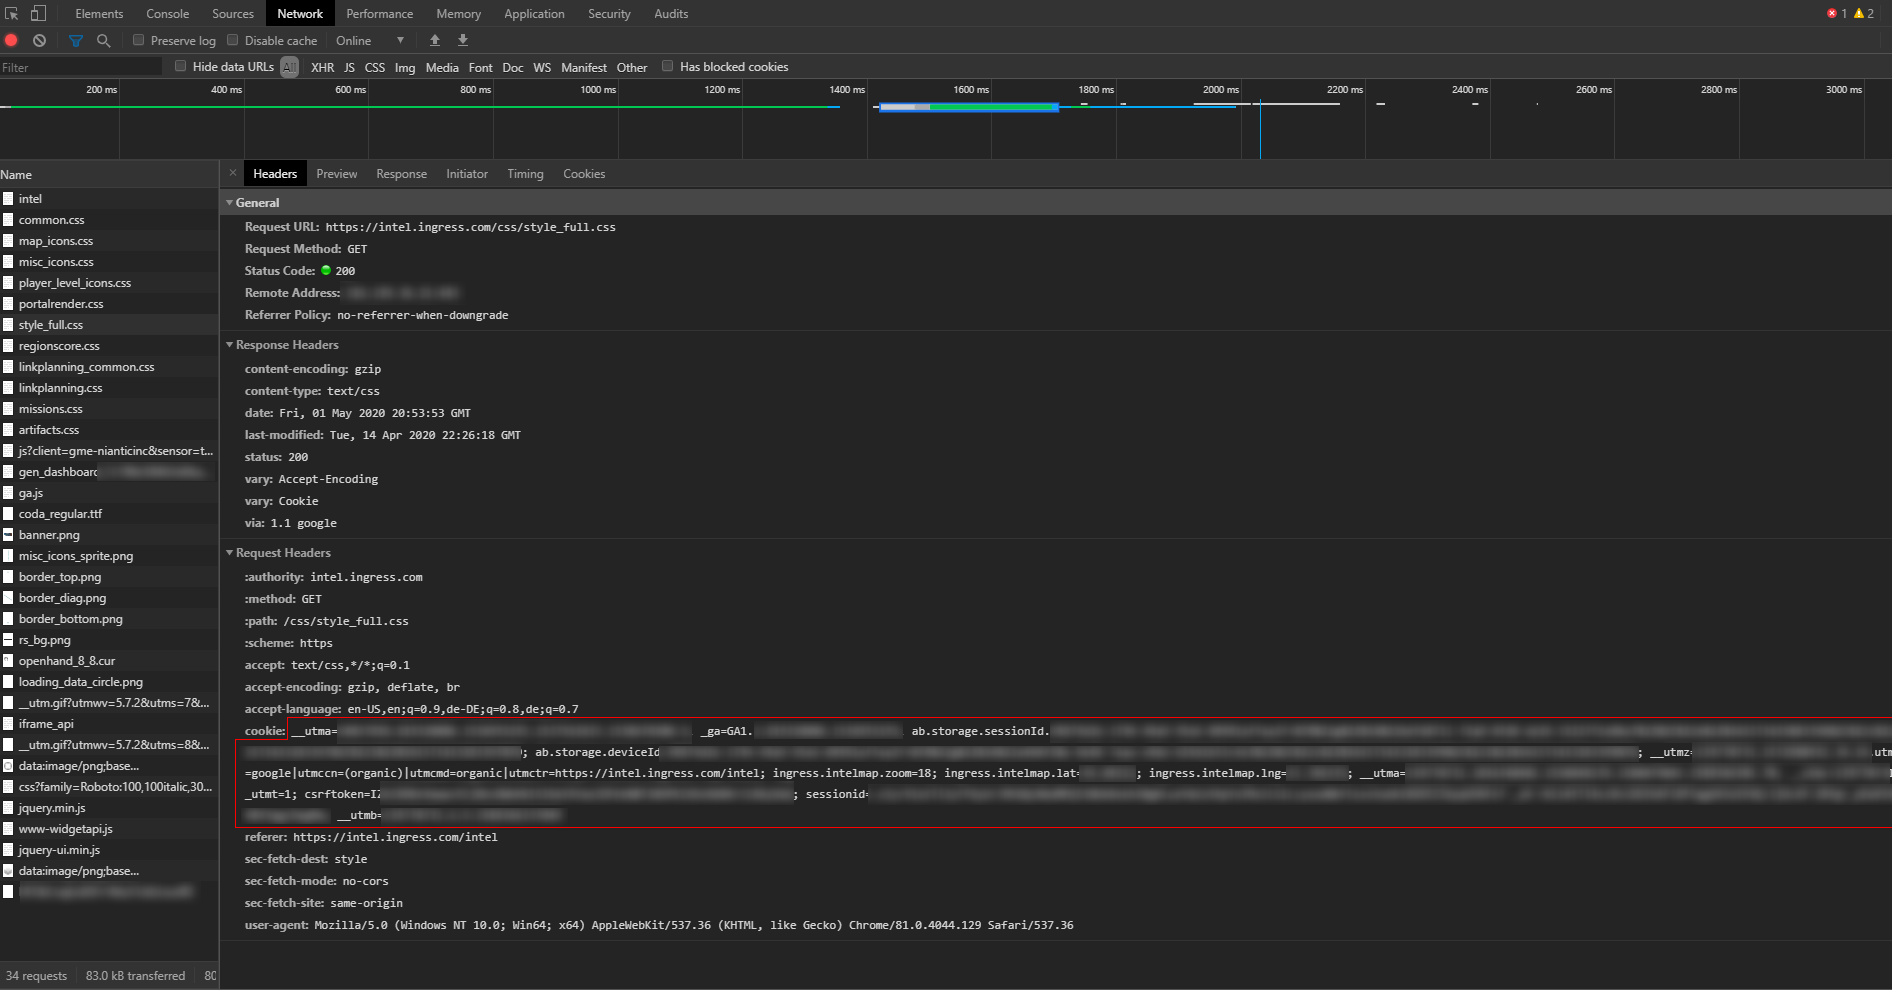Click the blue-green request bar in timeline overview

[968, 107]
